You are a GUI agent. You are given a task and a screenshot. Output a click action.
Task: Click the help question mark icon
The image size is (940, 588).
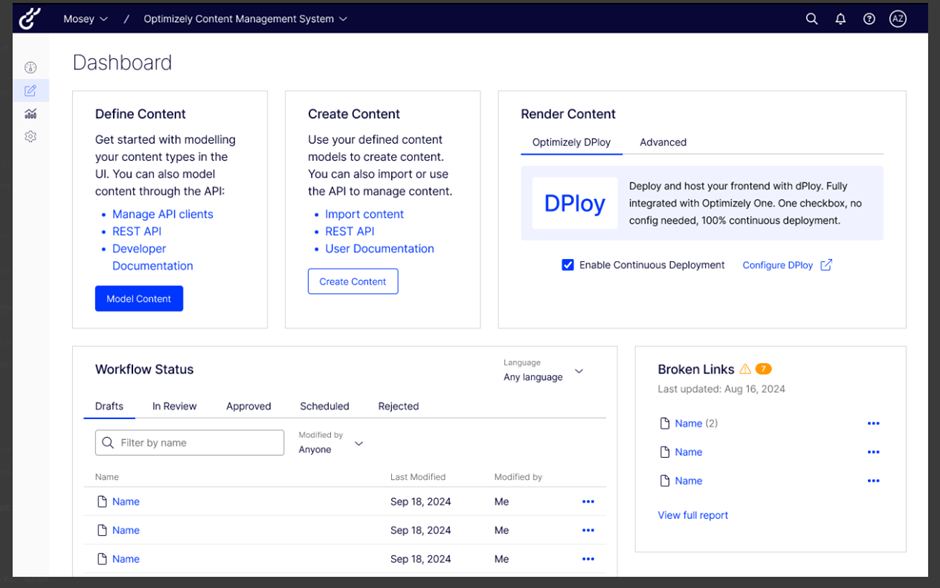pos(869,19)
